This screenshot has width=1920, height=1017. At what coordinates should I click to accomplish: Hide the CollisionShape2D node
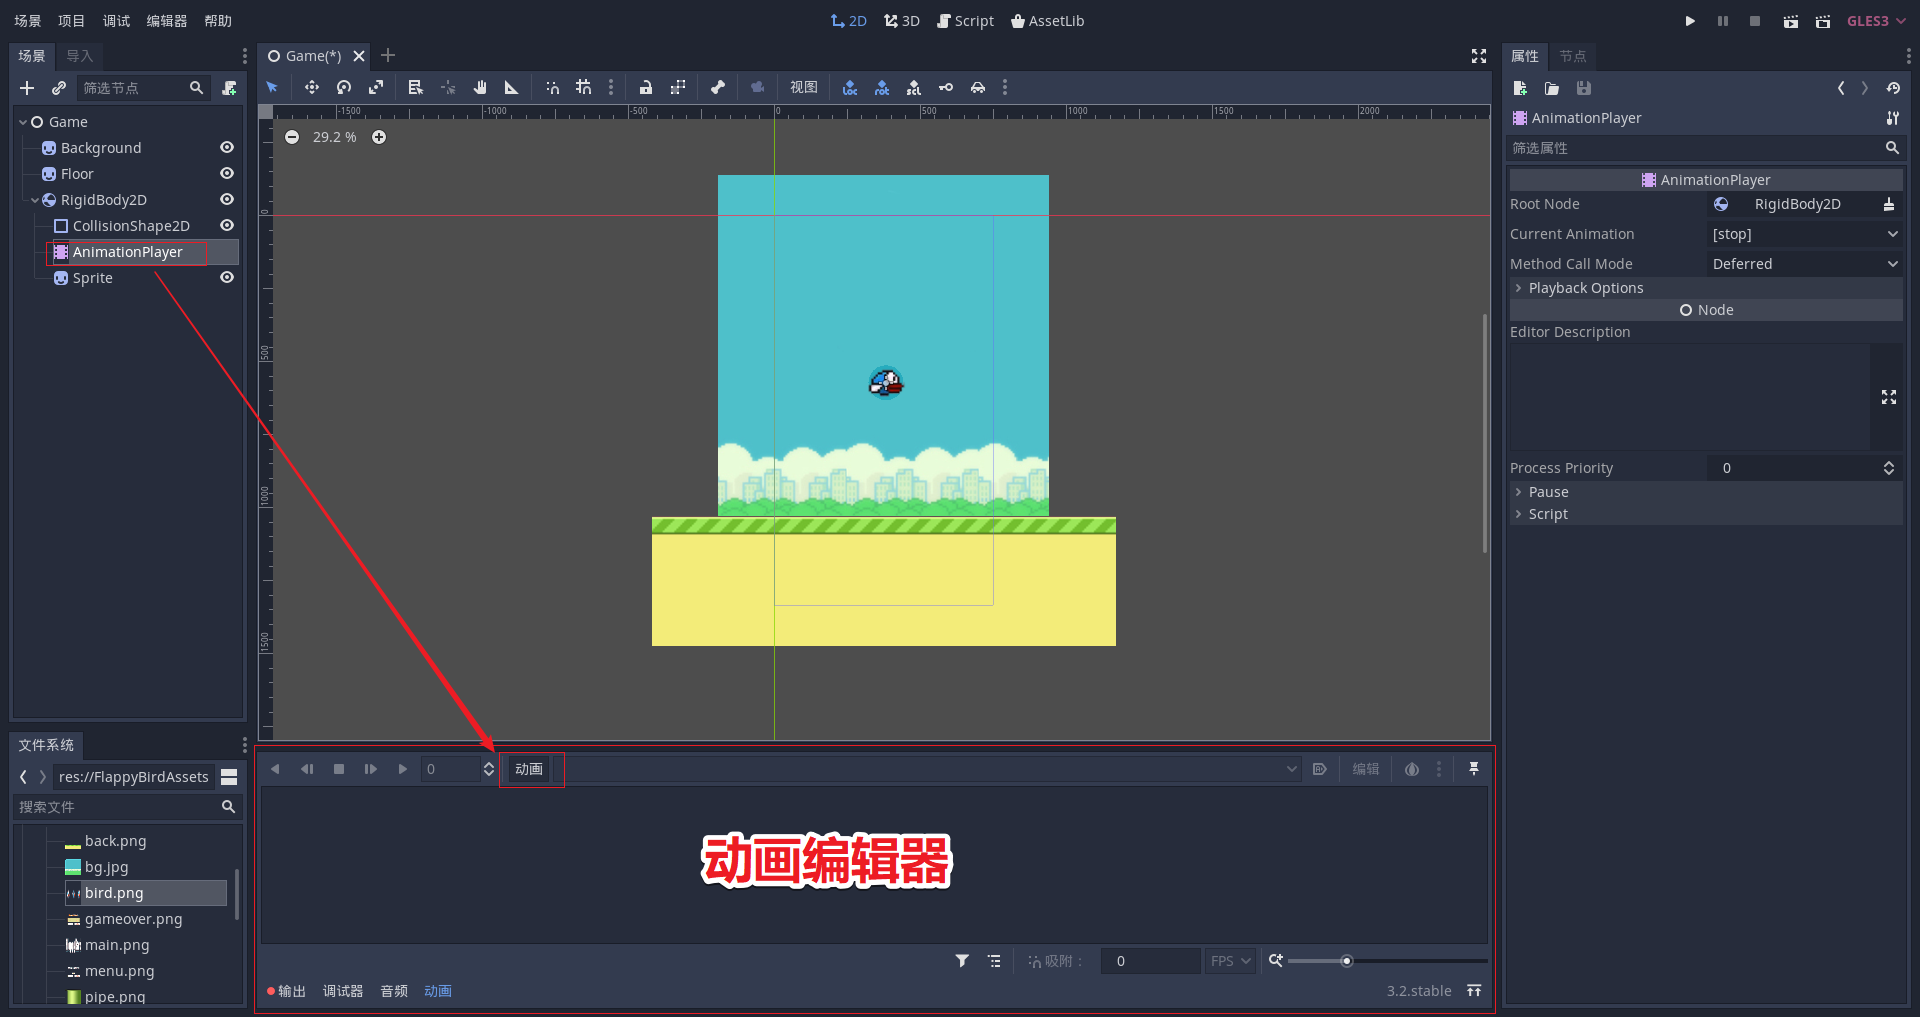coord(227,226)
